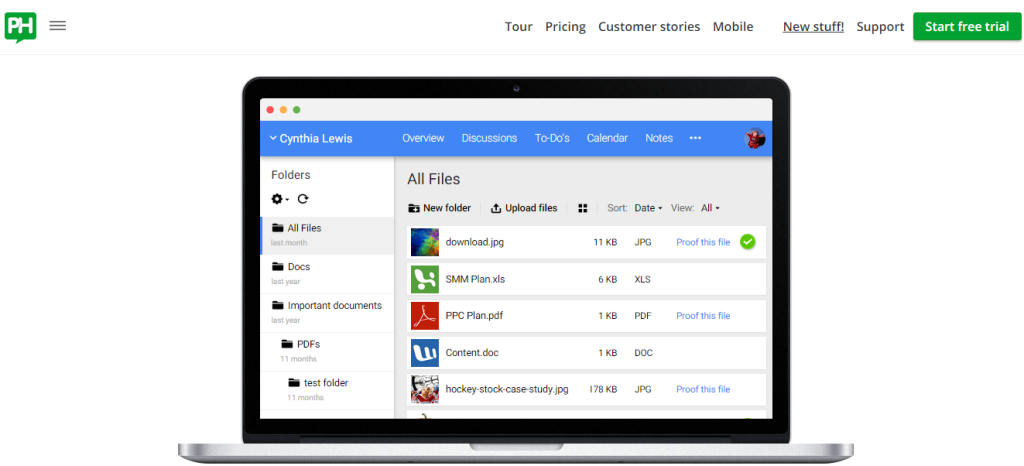Click the All Files heading
1024x466 pixels.
point(434,179)
